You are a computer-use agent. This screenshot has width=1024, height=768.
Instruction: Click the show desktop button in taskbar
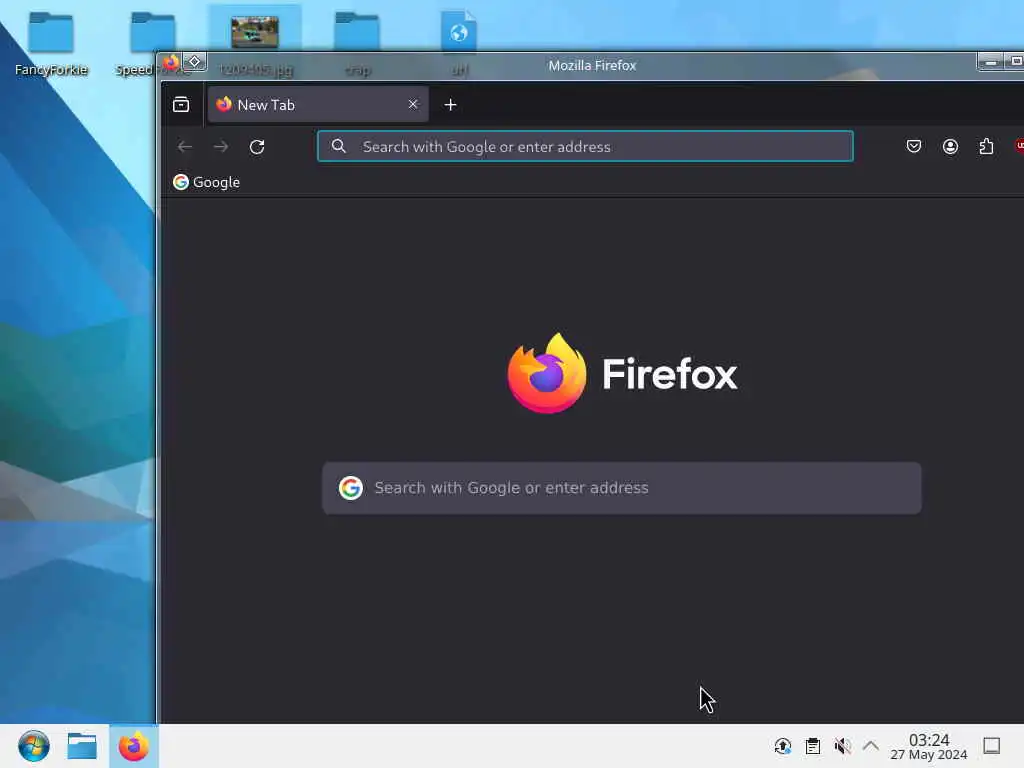[x=991, y=746]
